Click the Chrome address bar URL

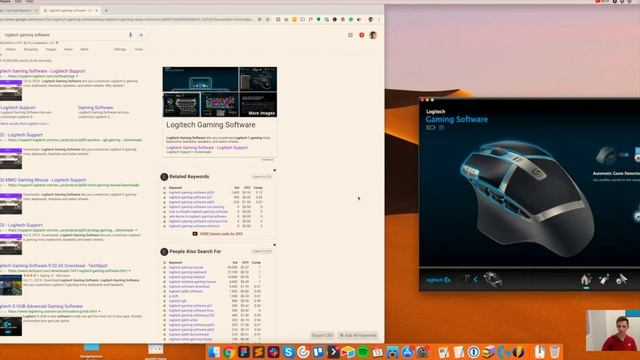point(127,19)
